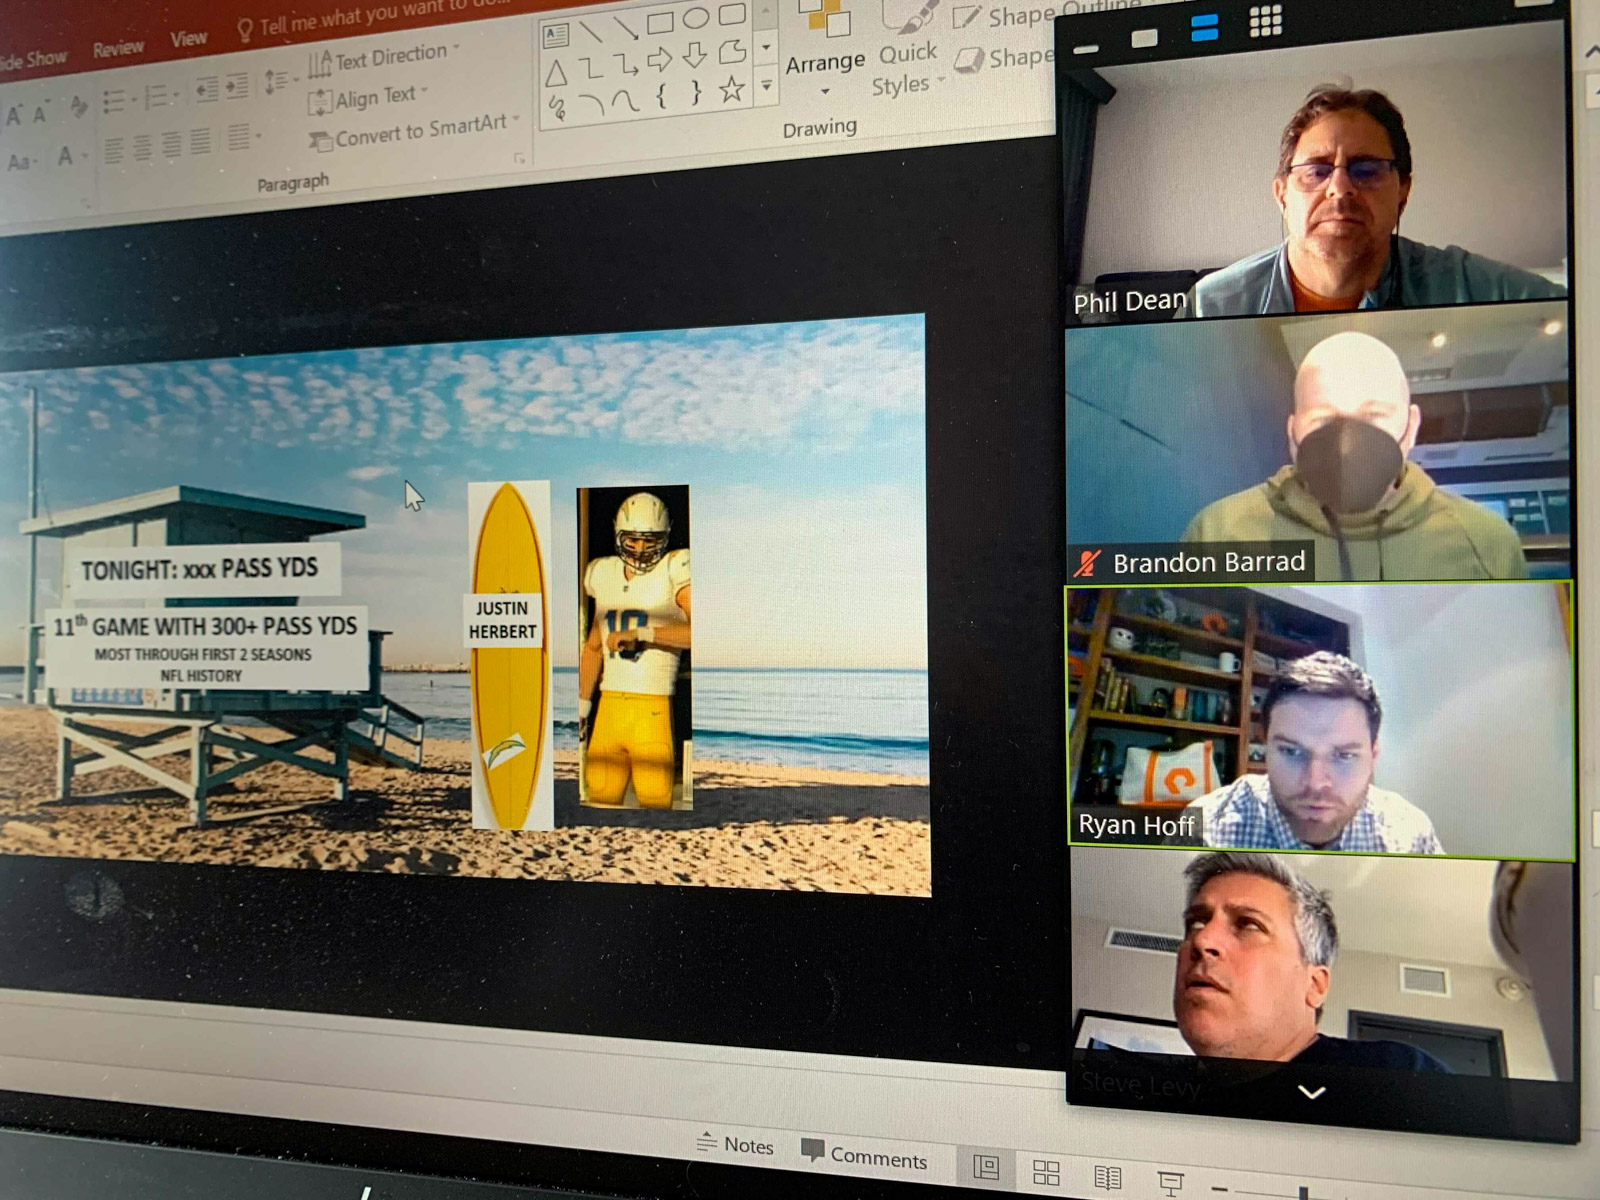Viewport: 1600px width, 1200px height.
Task: Toggle the Comments pane
Action: coord(865,1156)
